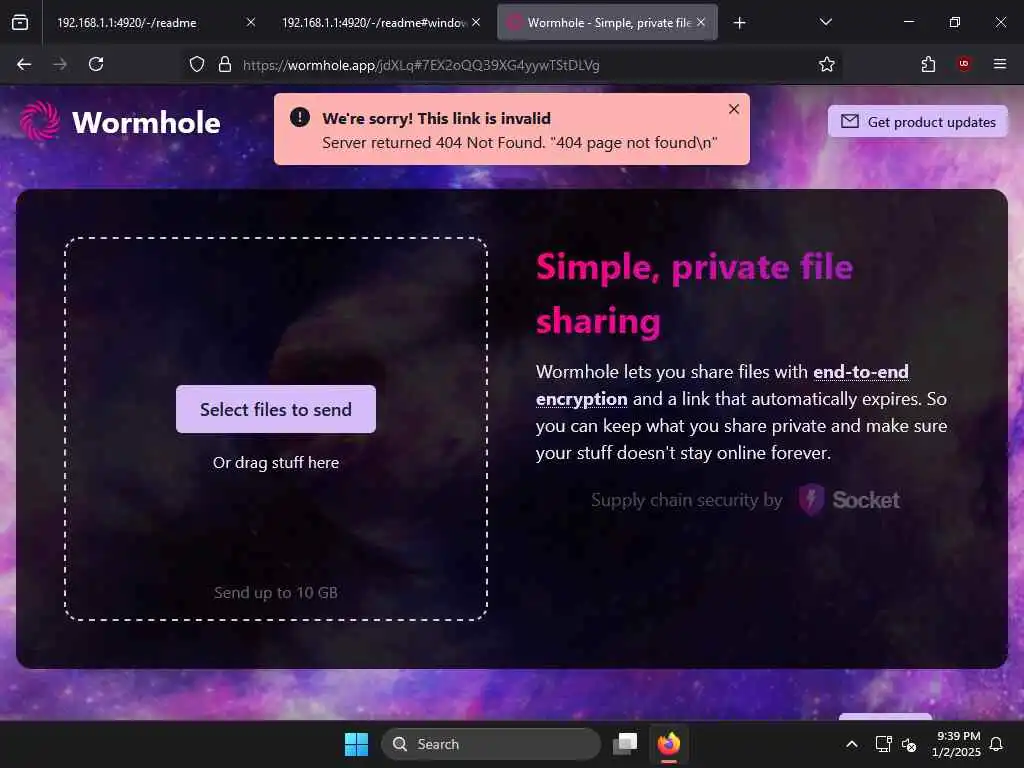Click the 'Or drag stuff here' text

(276, 462)
